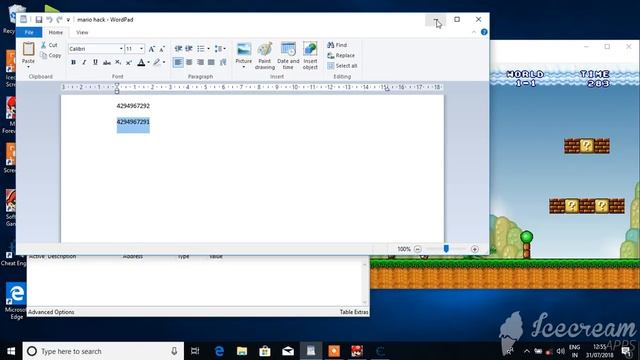Decrease paragraph indent
The width and height of the screenshot is (640, 360).
tap(178, 49)
